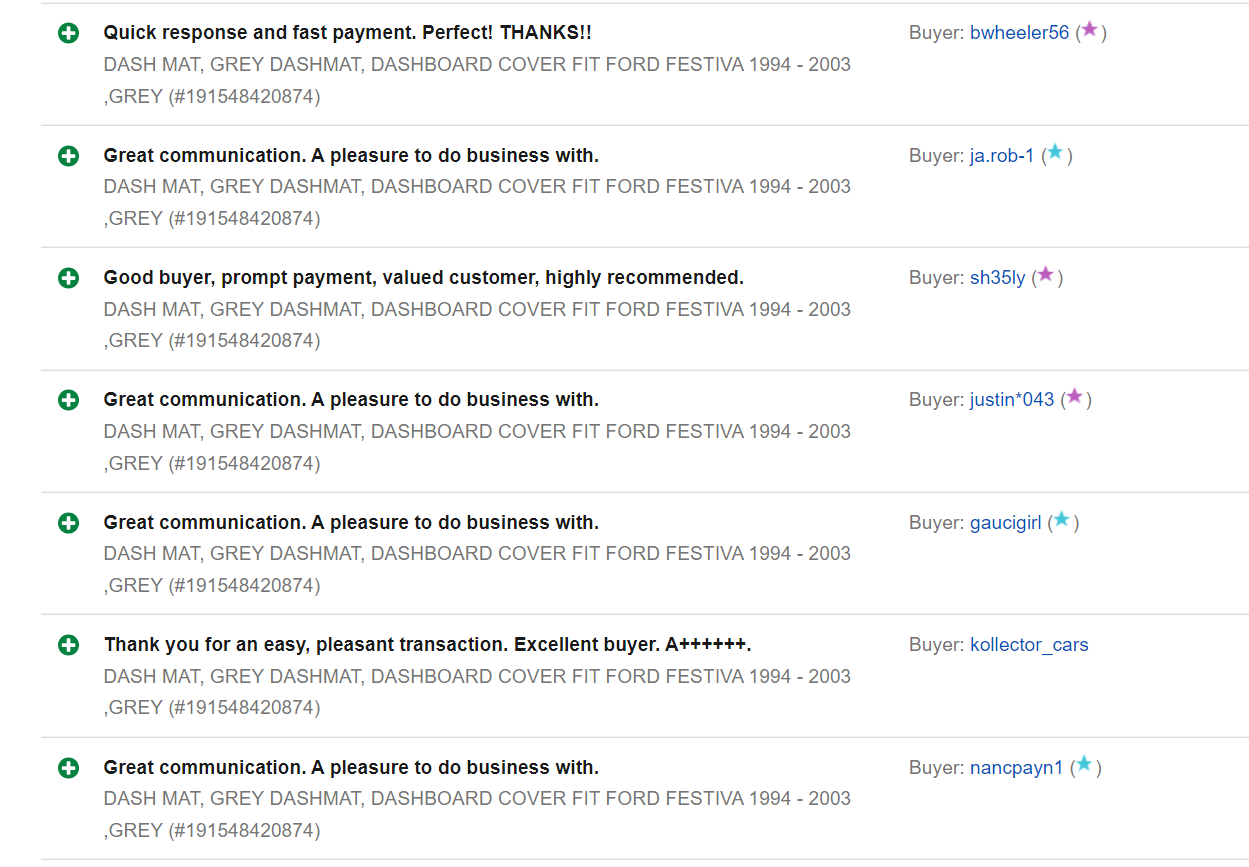This screenshot has height=867, width=1249.
Task: Open ja.rob-1 buyer profile link
Action: pos(1002,156)
